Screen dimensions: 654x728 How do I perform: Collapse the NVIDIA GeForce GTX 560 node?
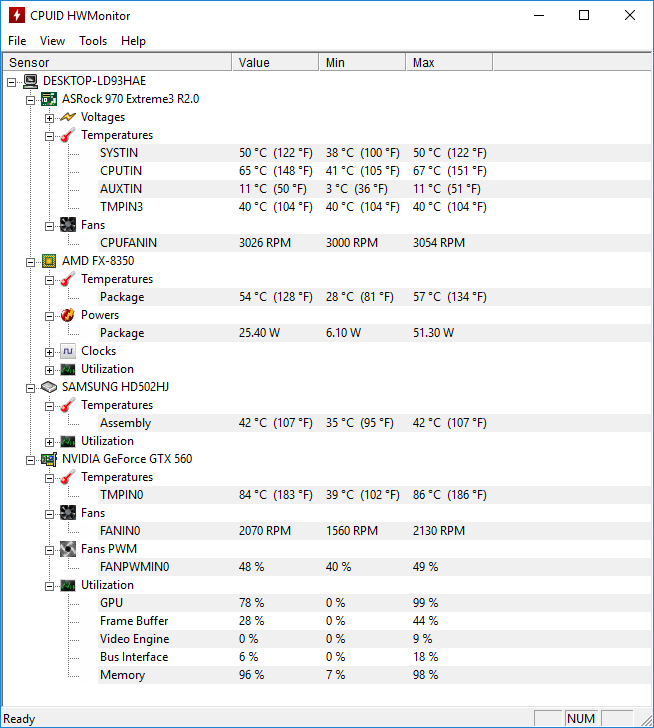coord(30,461)
